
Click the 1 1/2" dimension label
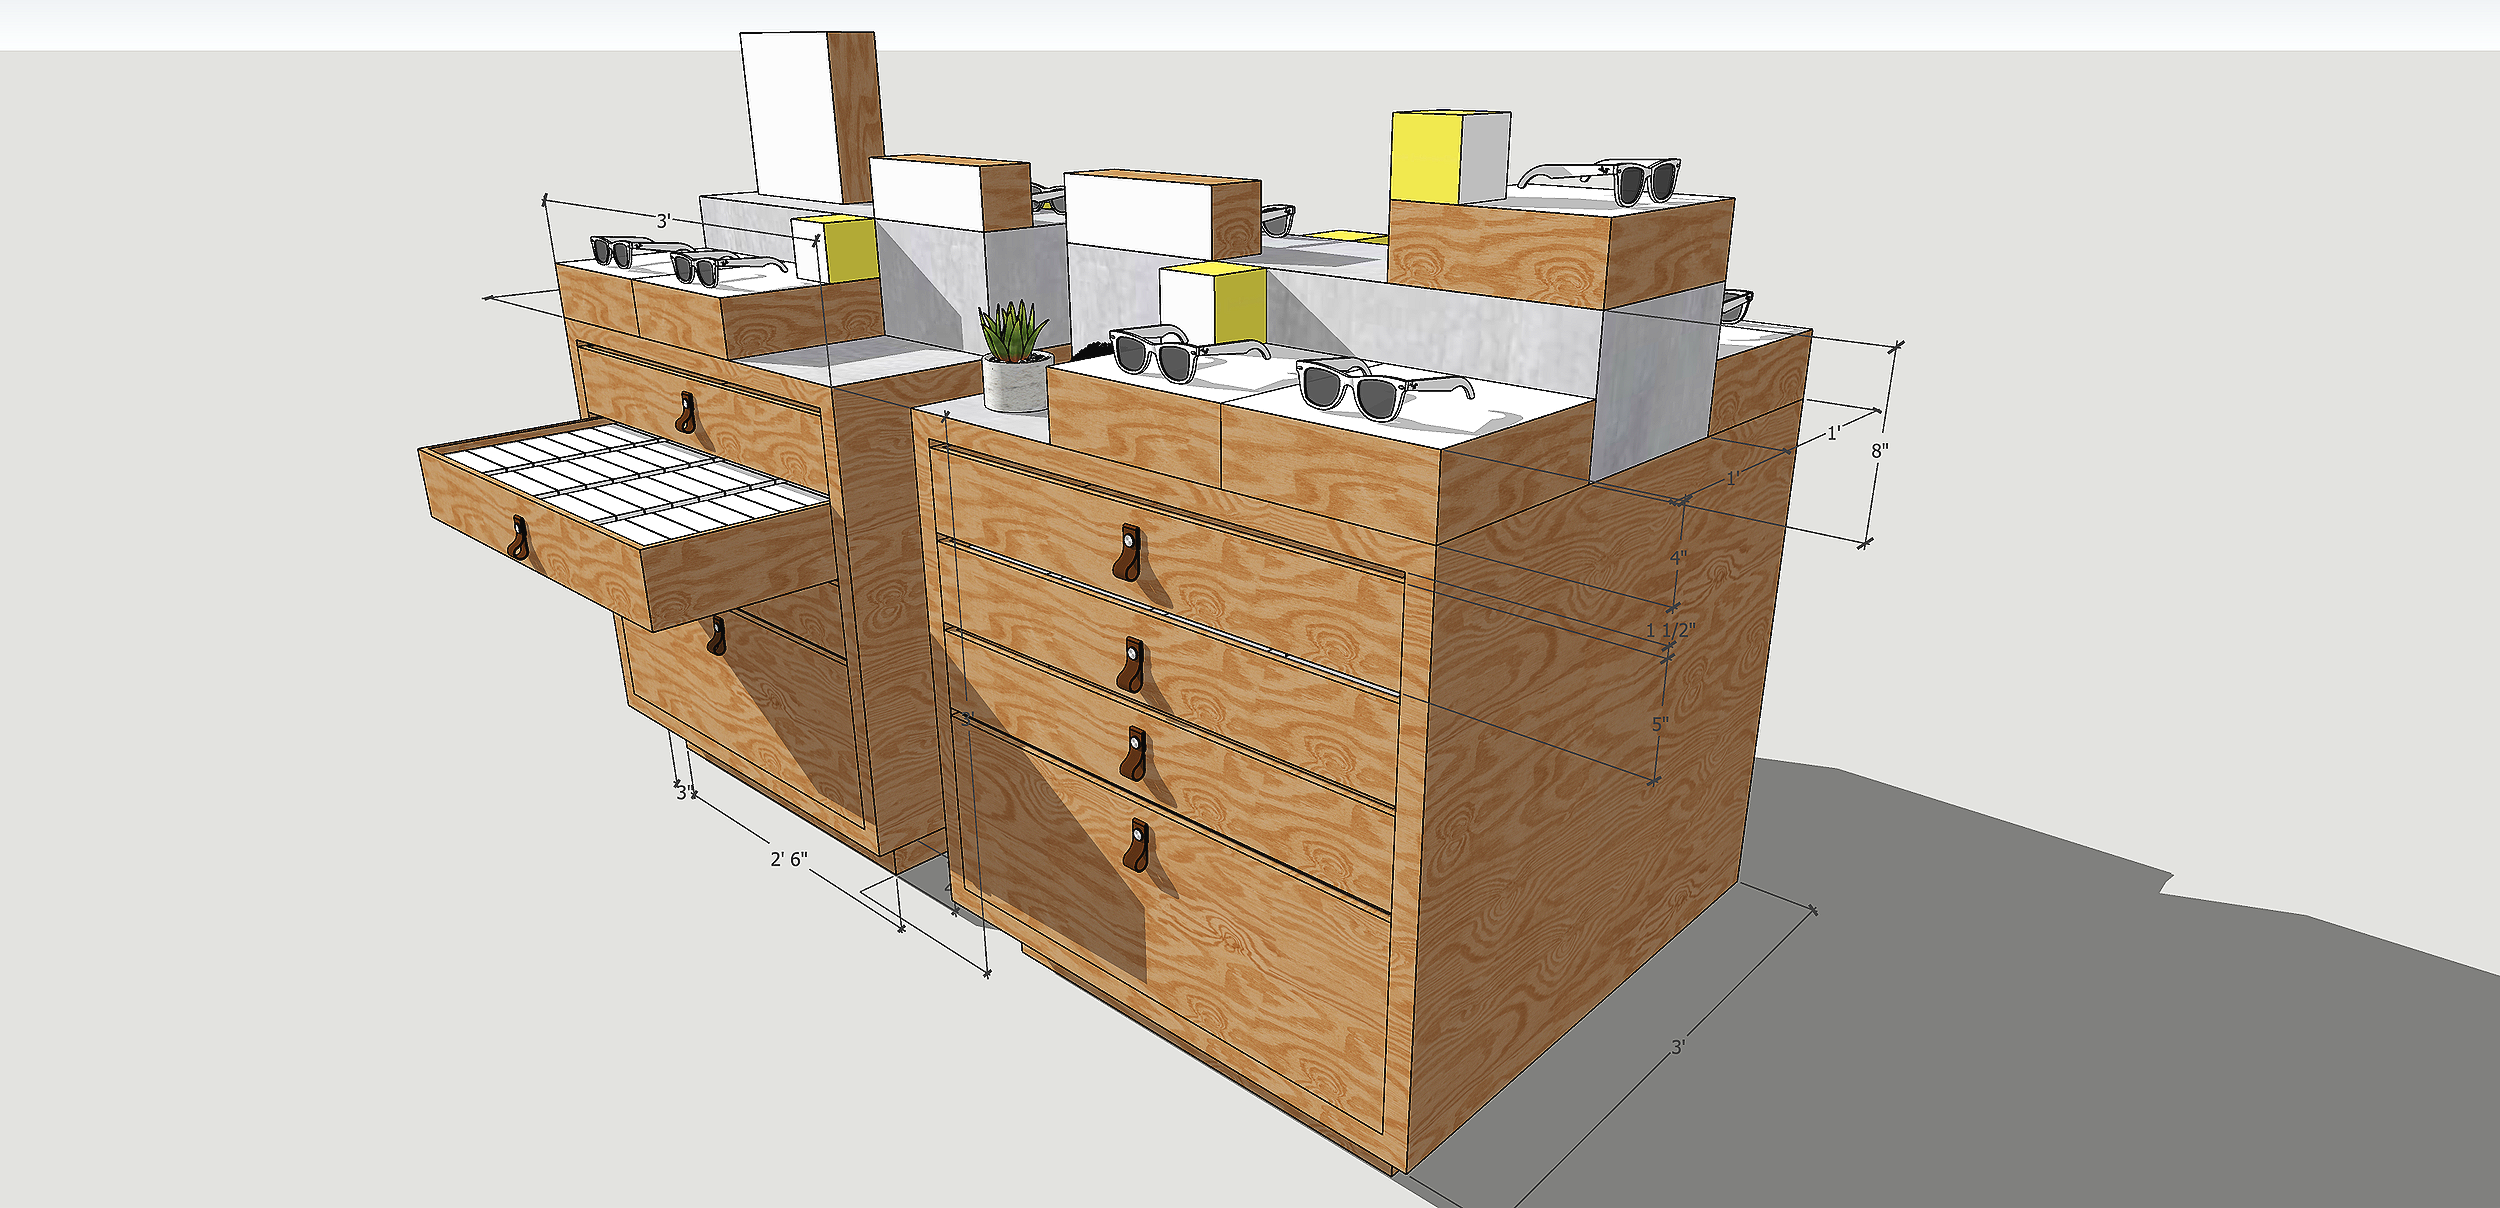(1671, 630)
